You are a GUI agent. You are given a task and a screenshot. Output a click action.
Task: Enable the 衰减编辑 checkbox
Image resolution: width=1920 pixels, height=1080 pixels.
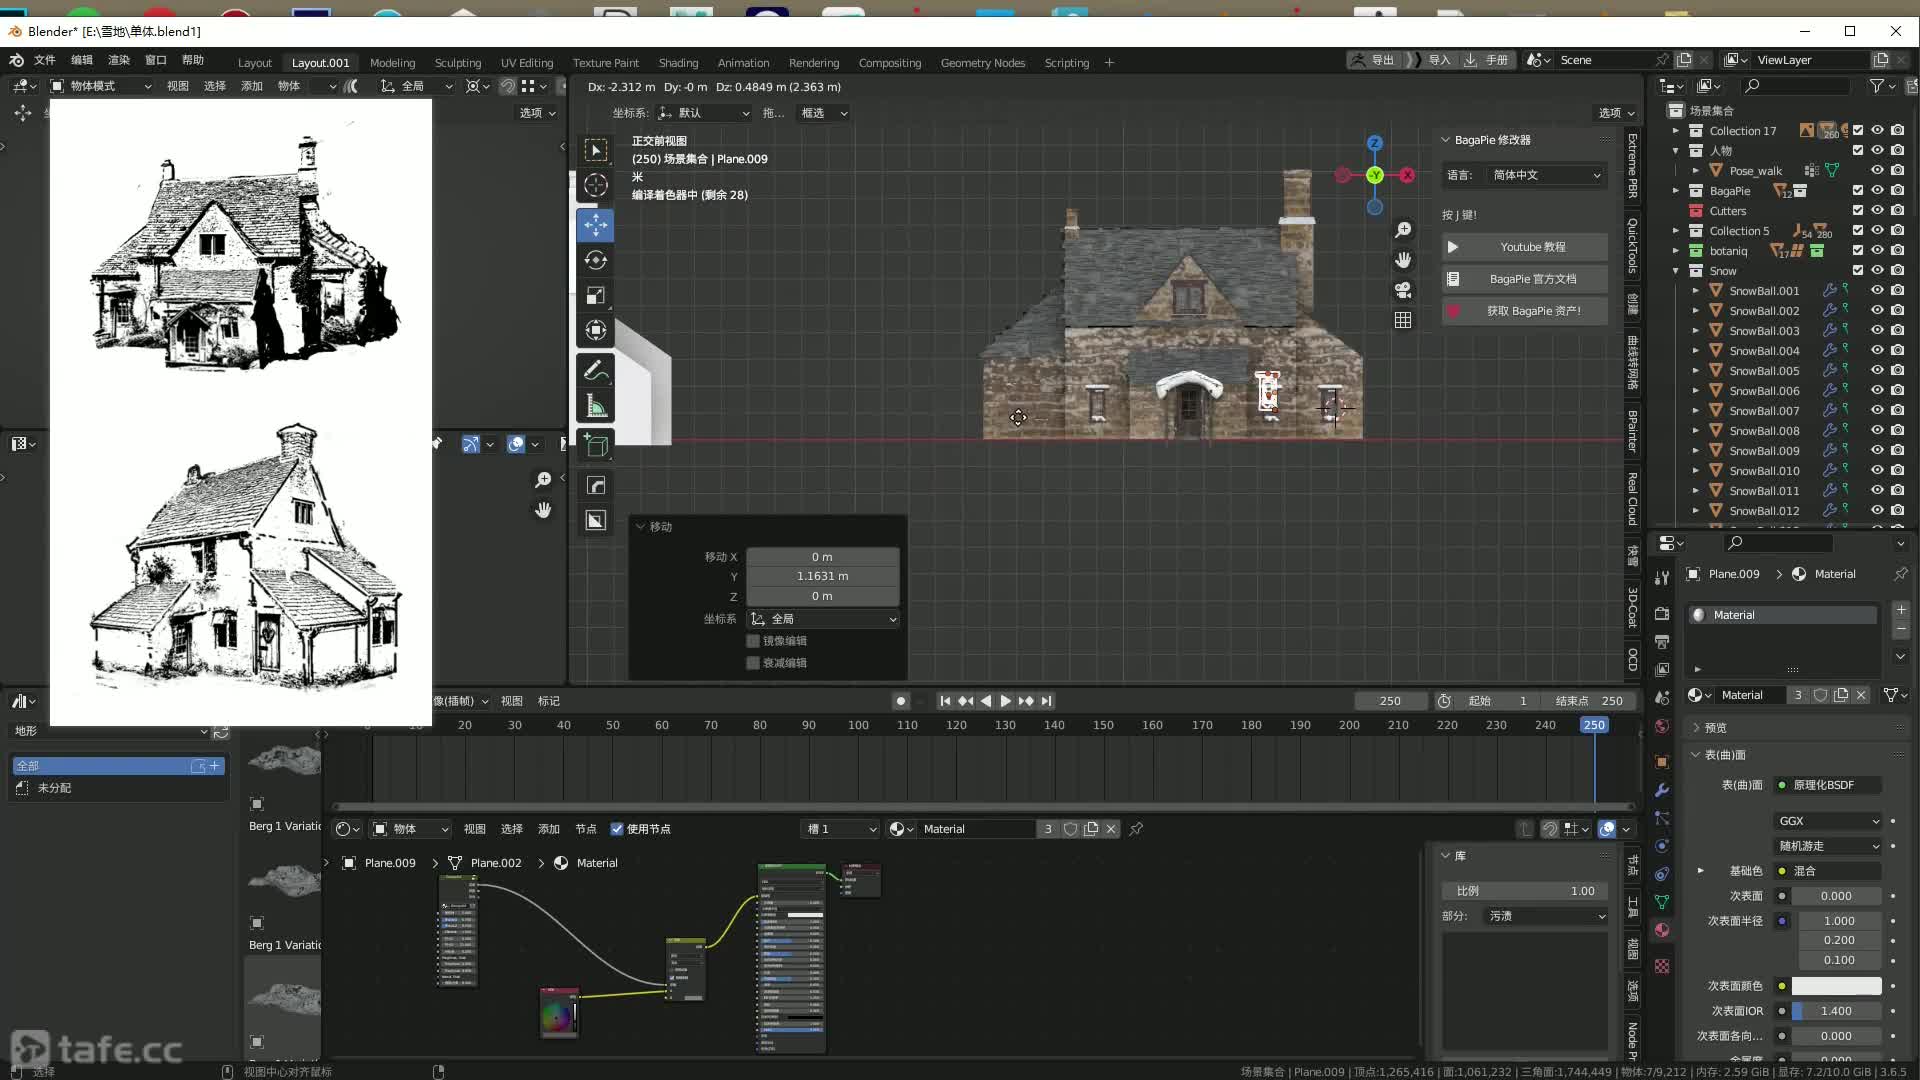pyautogui.click(x=753, y=663)
